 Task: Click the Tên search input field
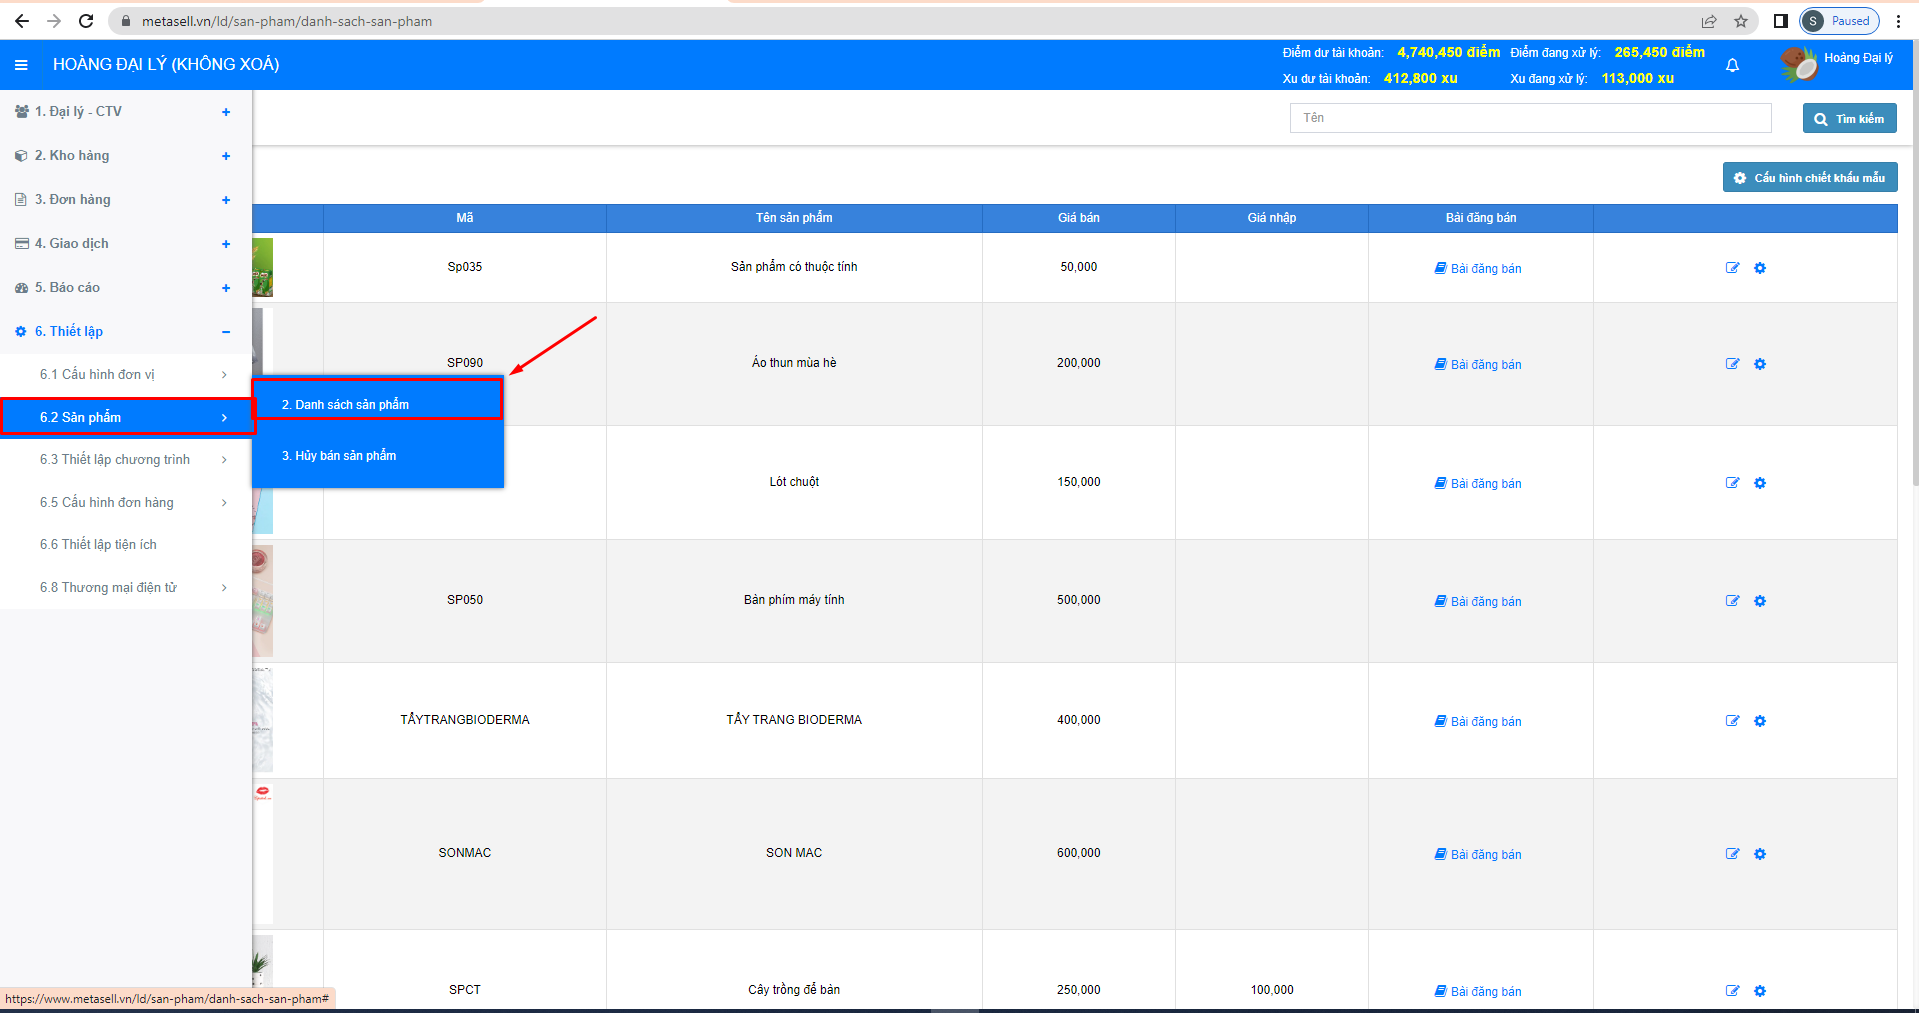[1529, 118]
